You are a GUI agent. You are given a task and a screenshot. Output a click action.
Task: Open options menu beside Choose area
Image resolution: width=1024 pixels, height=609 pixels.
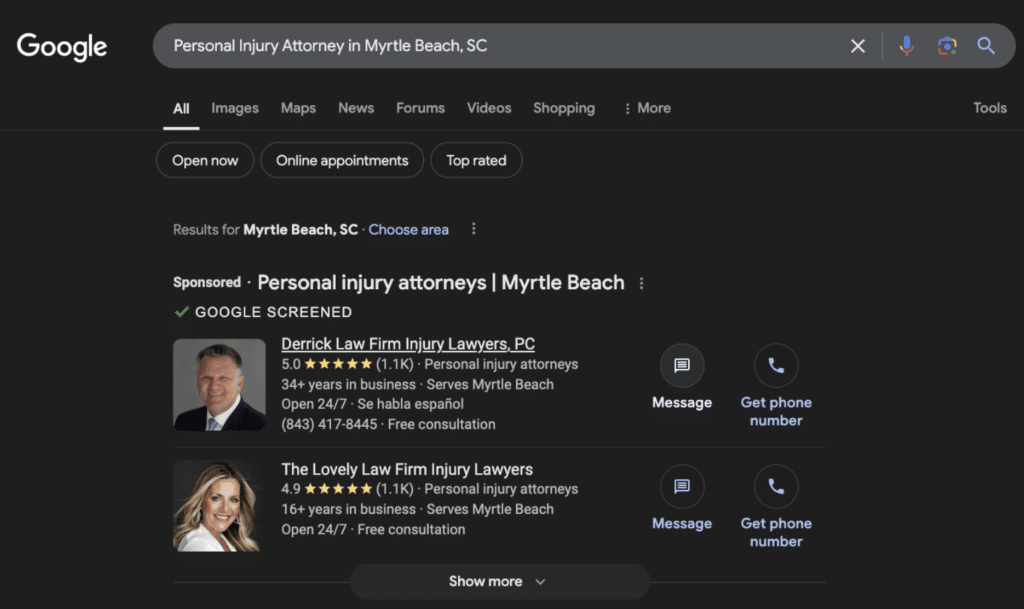(473, 229)
